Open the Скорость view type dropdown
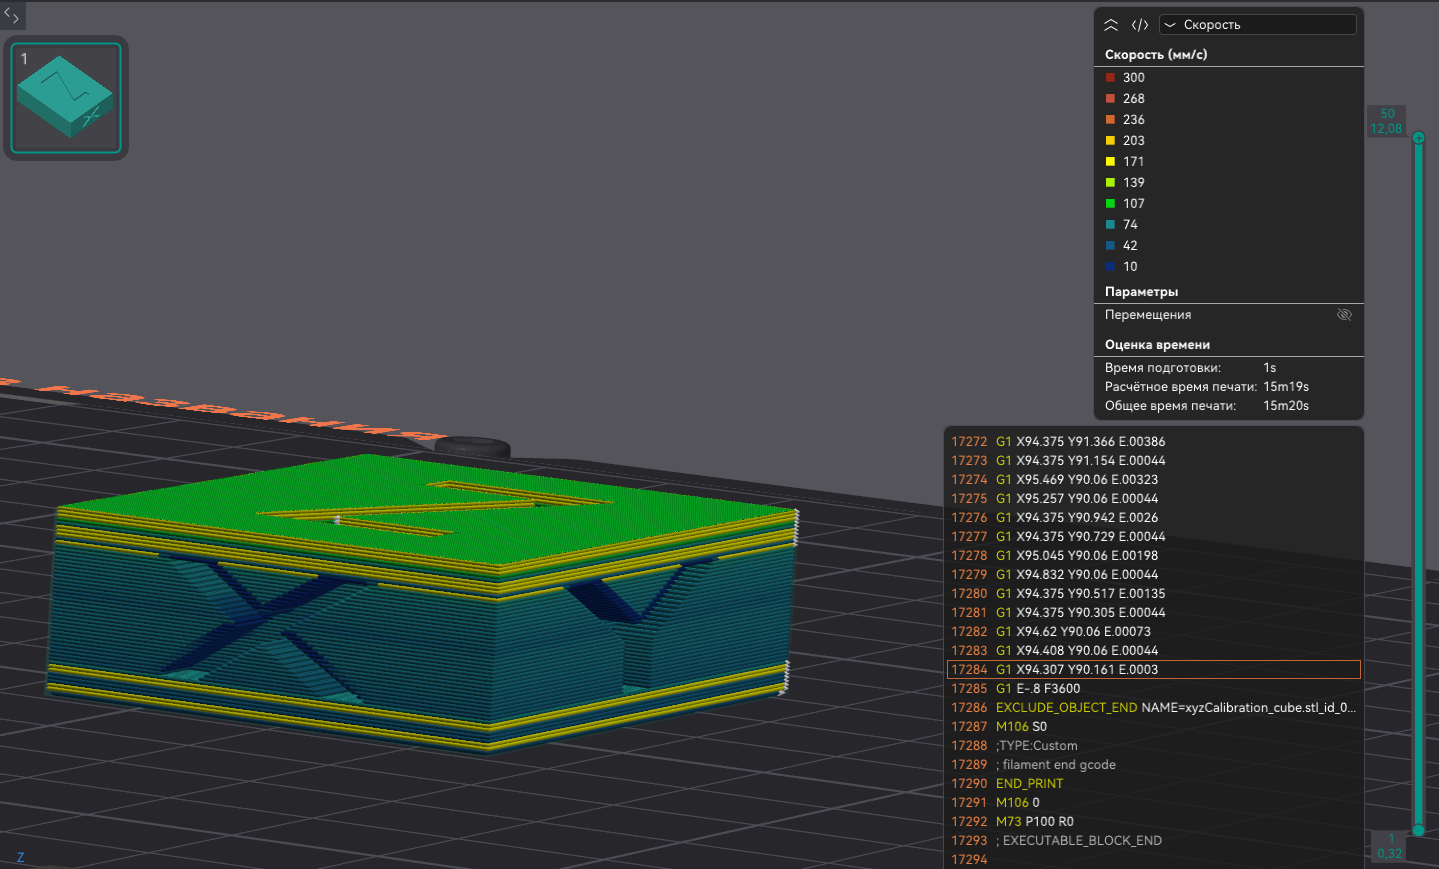Viewport: 1439px width, 869px height. click(x=1257, y=25)
